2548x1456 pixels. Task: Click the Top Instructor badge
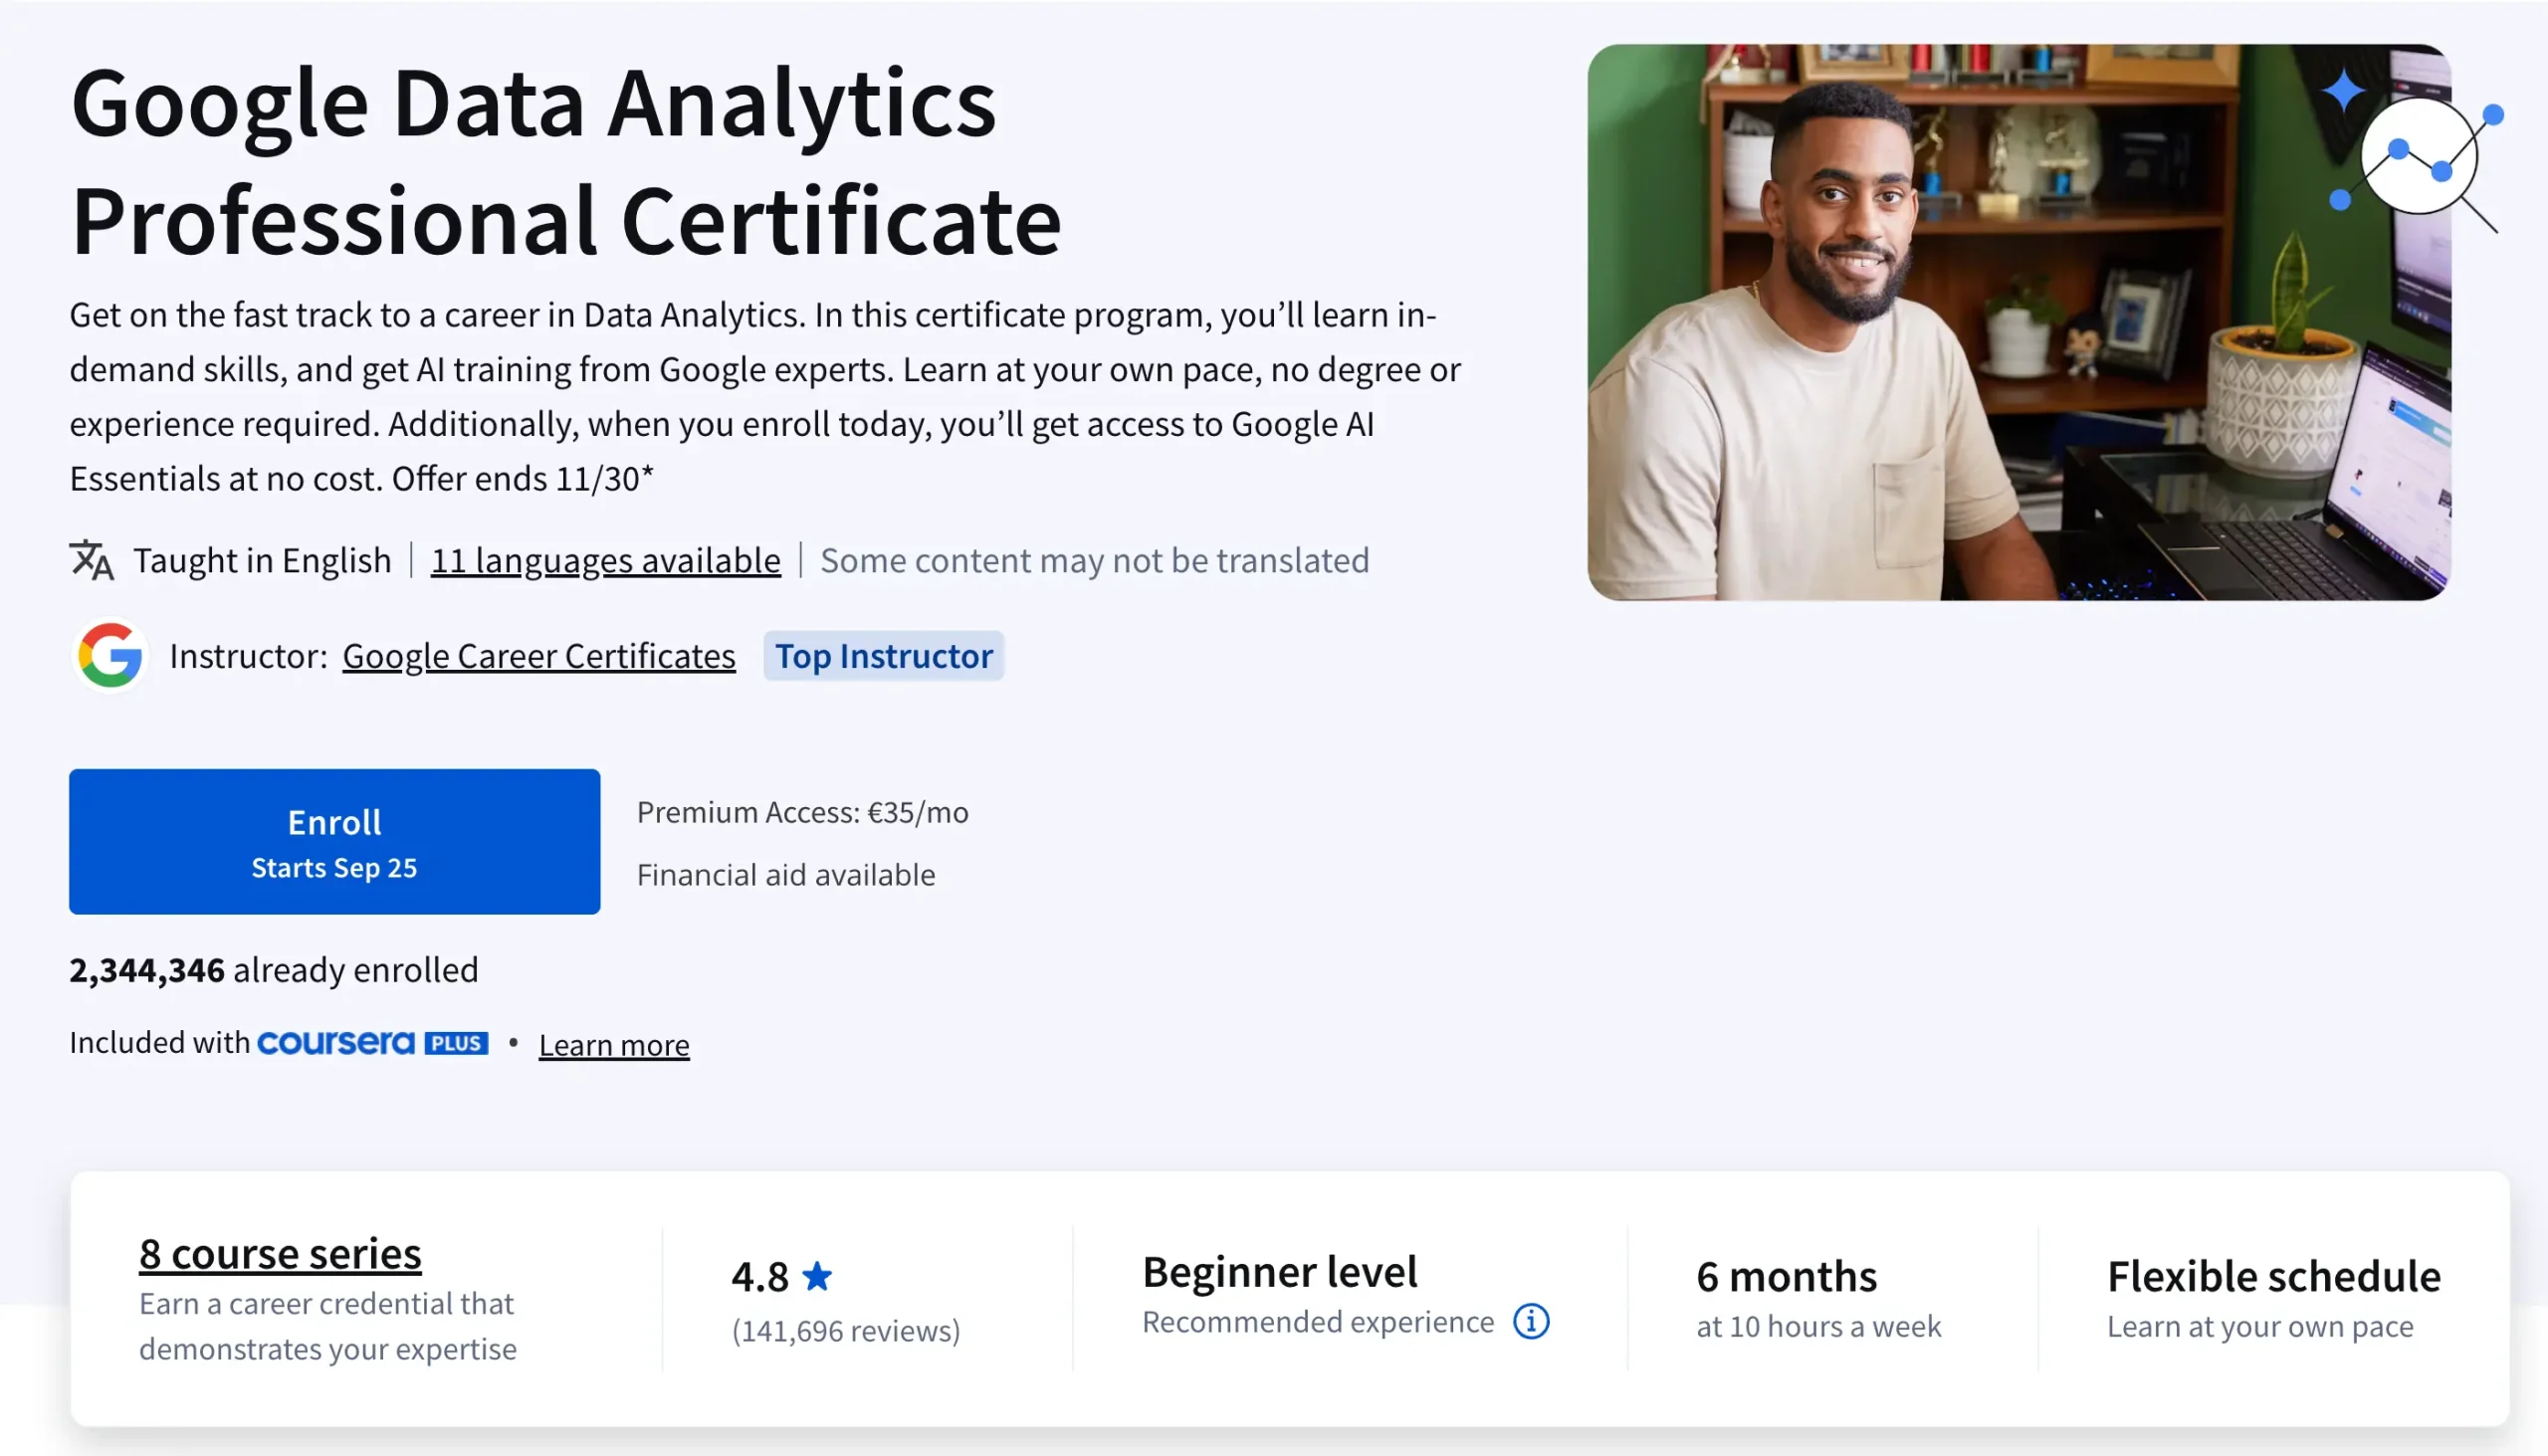pyautogui.click(x=883, y=656)
